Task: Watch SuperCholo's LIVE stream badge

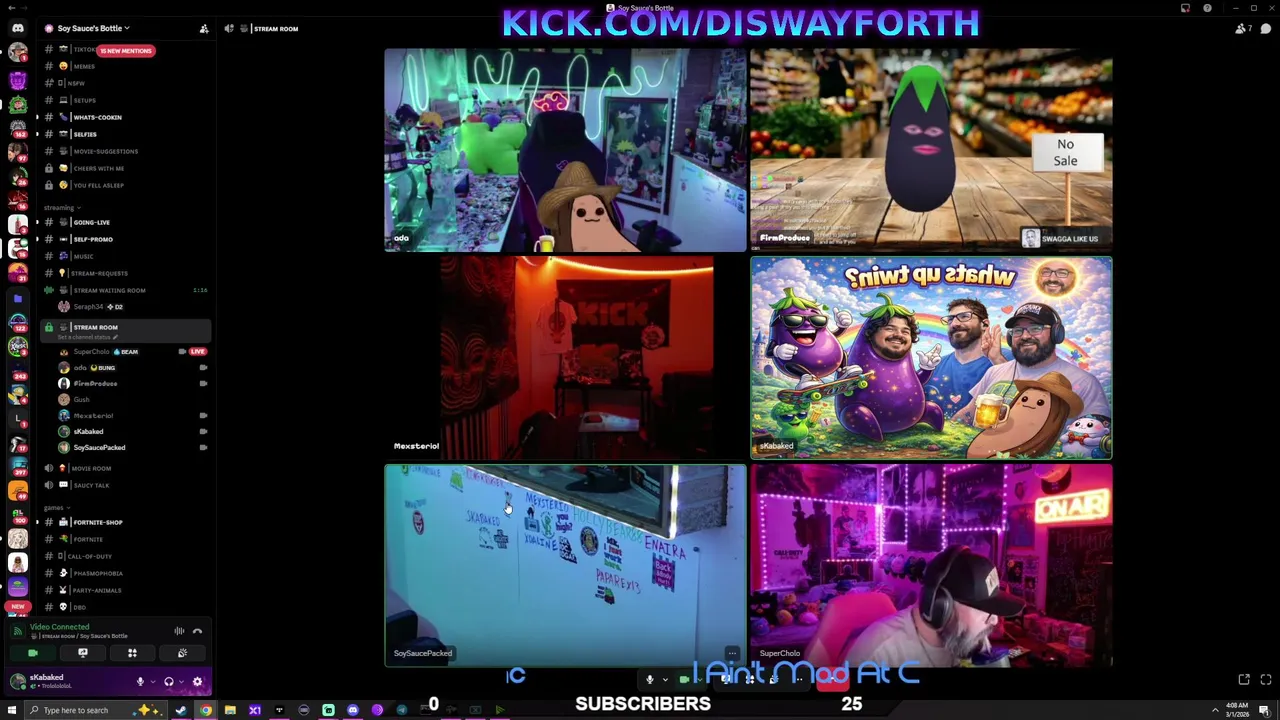Action: coord(197,351)
